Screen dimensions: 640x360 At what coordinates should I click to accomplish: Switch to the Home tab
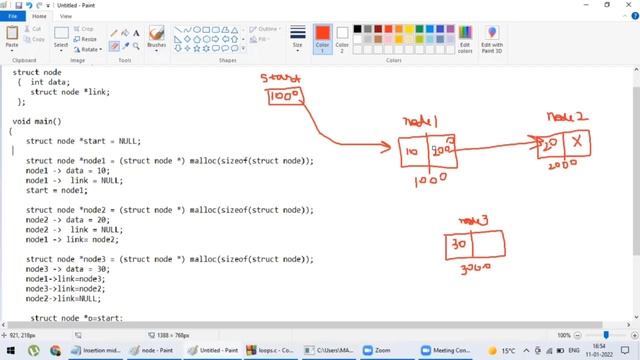tap(39, 16)
